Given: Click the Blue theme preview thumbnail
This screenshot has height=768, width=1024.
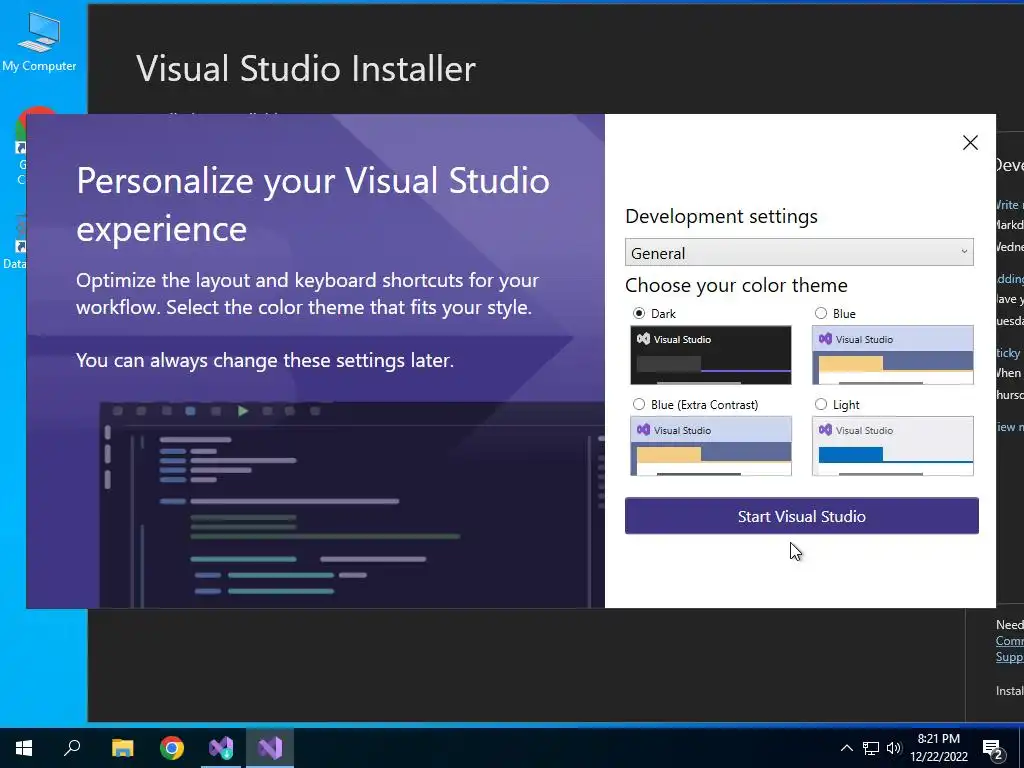Looking at the screenshot, I should click(893, 355).
